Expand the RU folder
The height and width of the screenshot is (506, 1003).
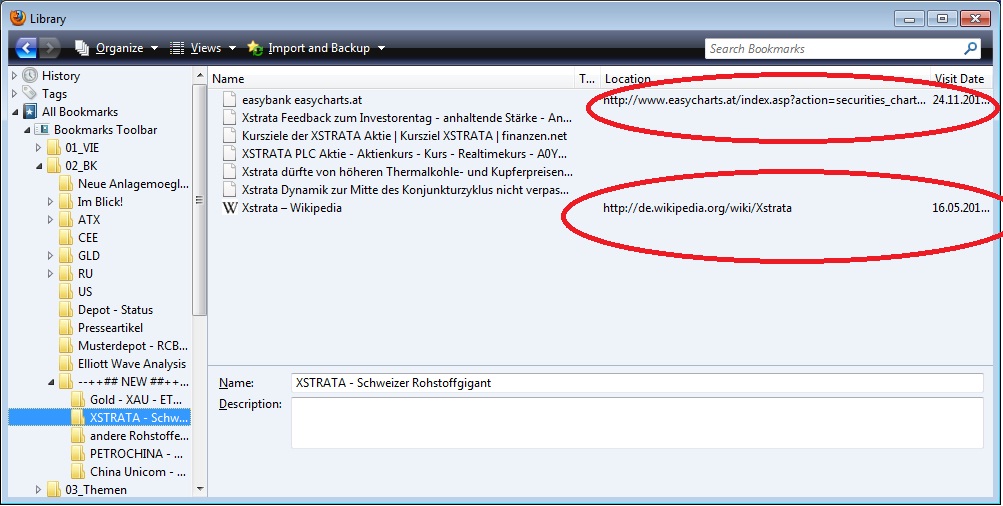click(51, 274)
